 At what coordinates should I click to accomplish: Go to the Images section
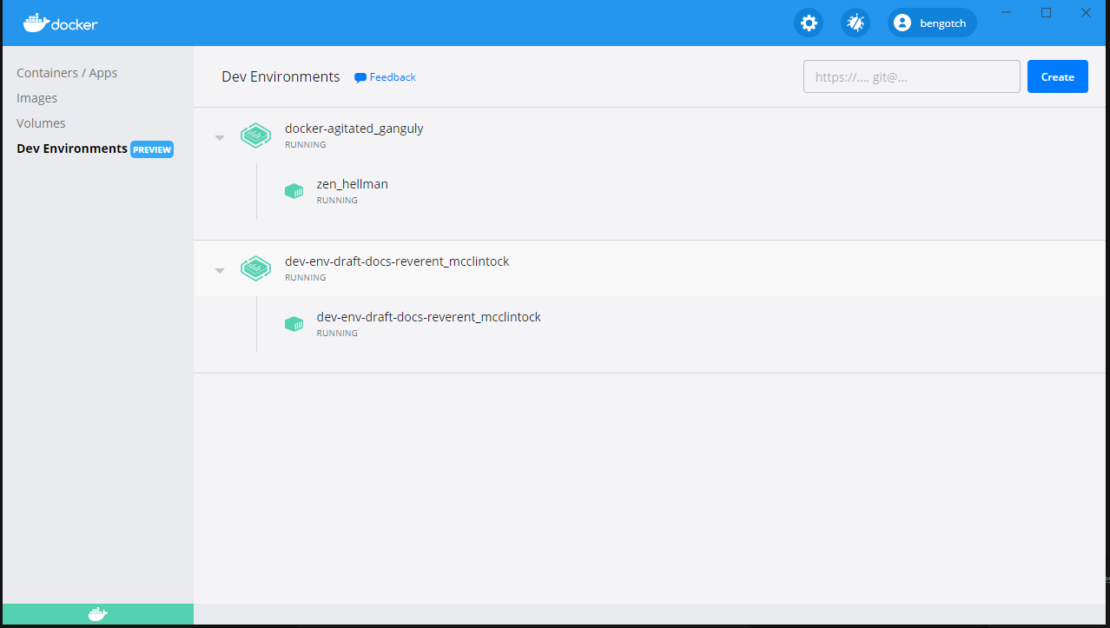37,98
